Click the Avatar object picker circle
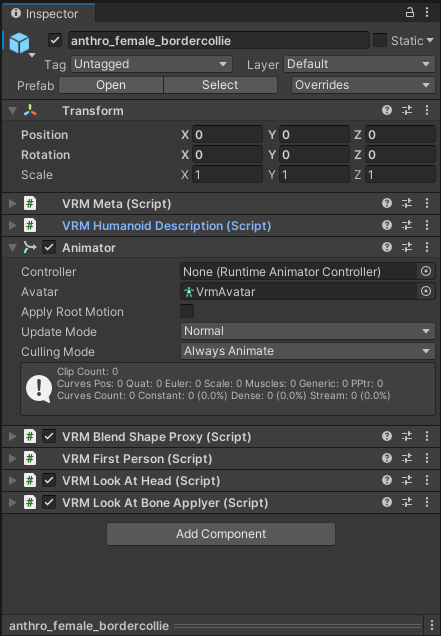441x636 pixels. [426, 291]
